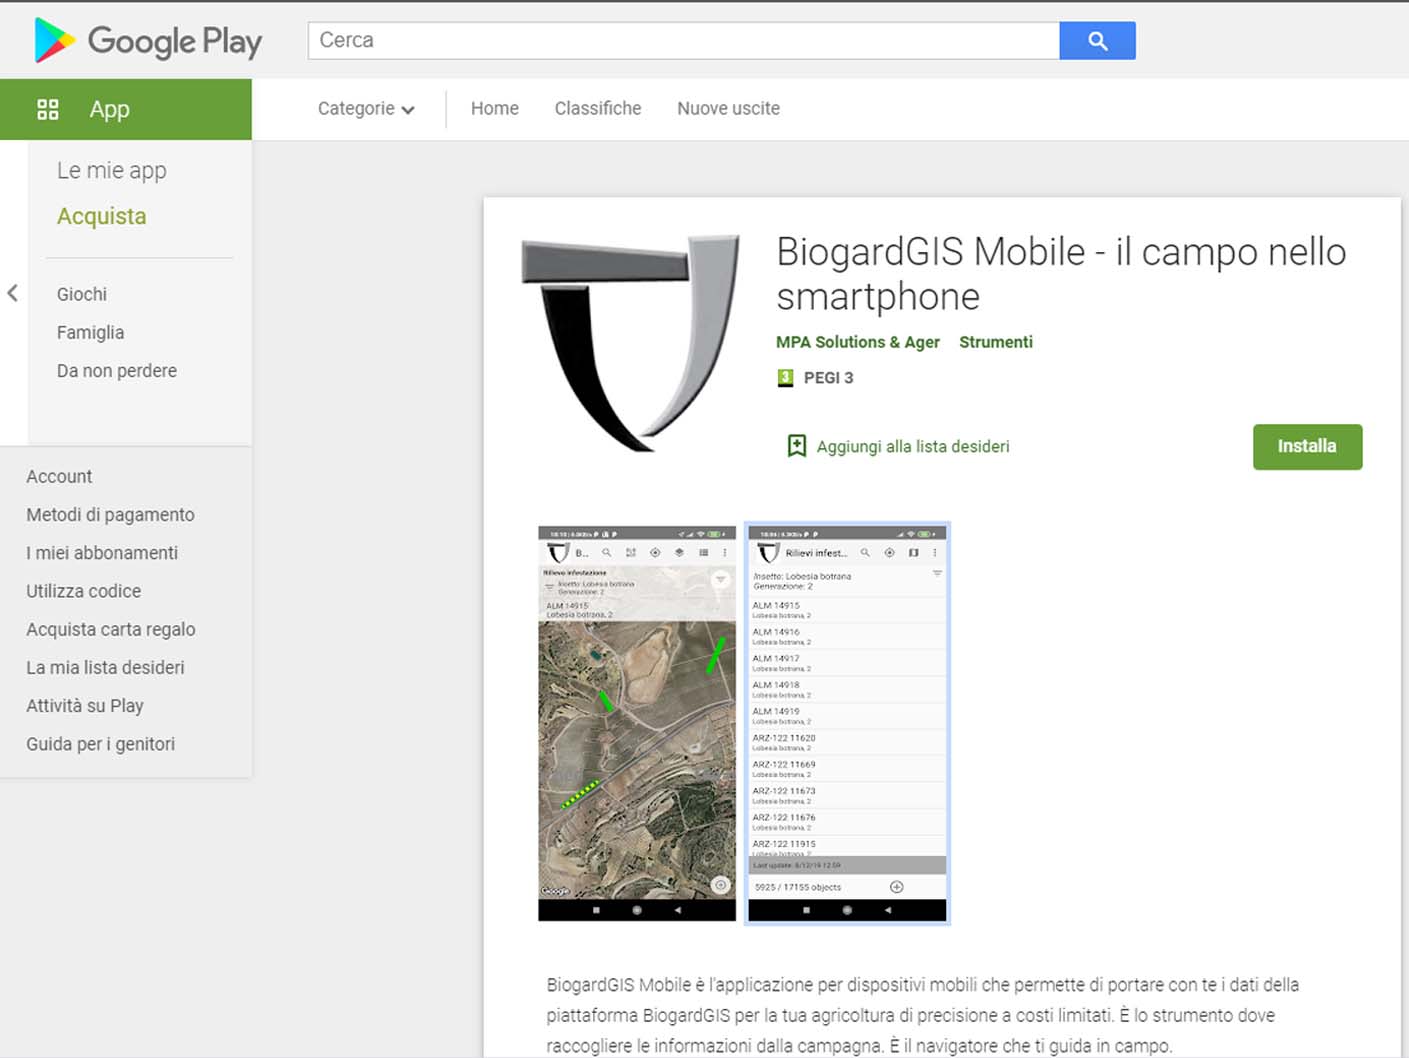The image size is (1409, 1058).
Task: Click the Google Play logo
Action: (148, 41)
